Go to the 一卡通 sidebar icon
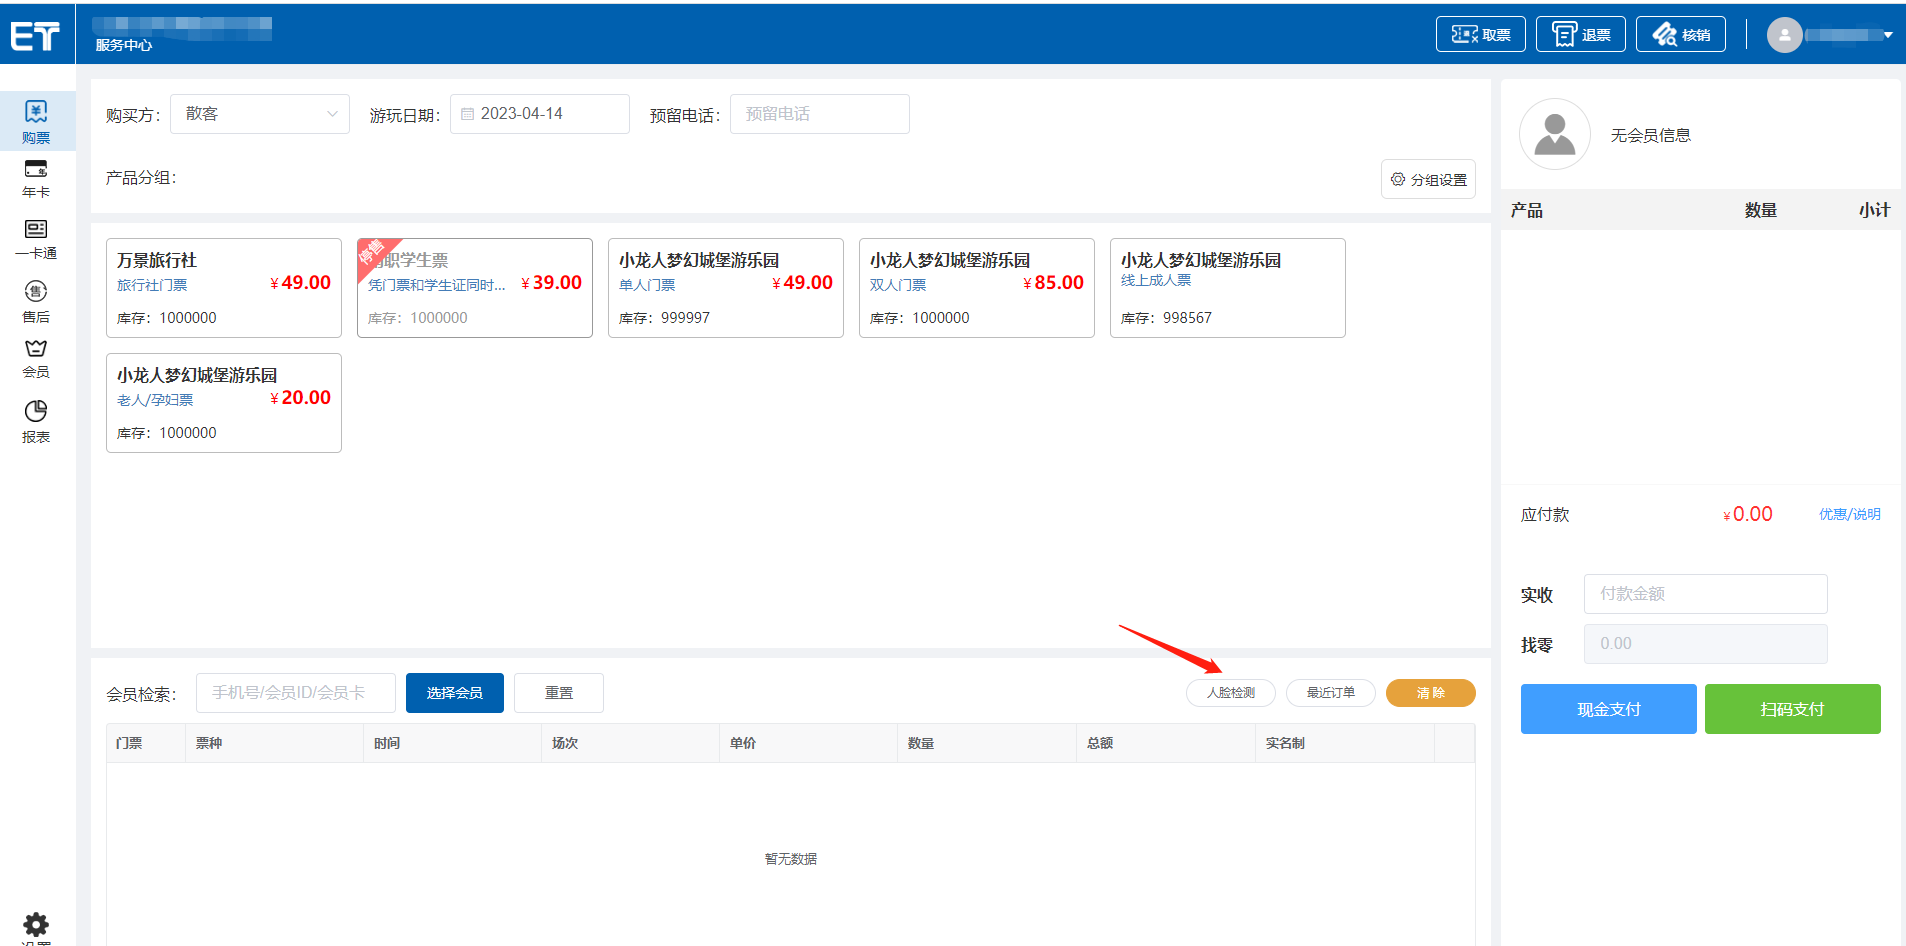The image size is (1906, 946). pyautogui.click(x=36, y=239)
